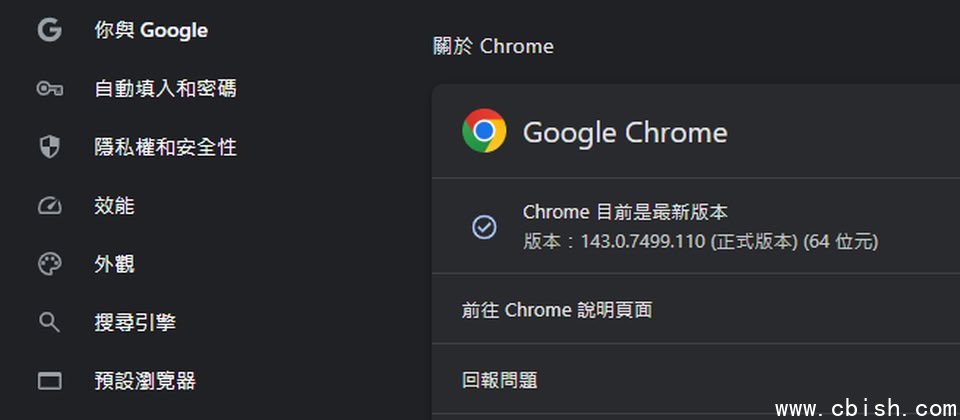Select 隱私權和安全性 in the sidebar

point(165,148)
